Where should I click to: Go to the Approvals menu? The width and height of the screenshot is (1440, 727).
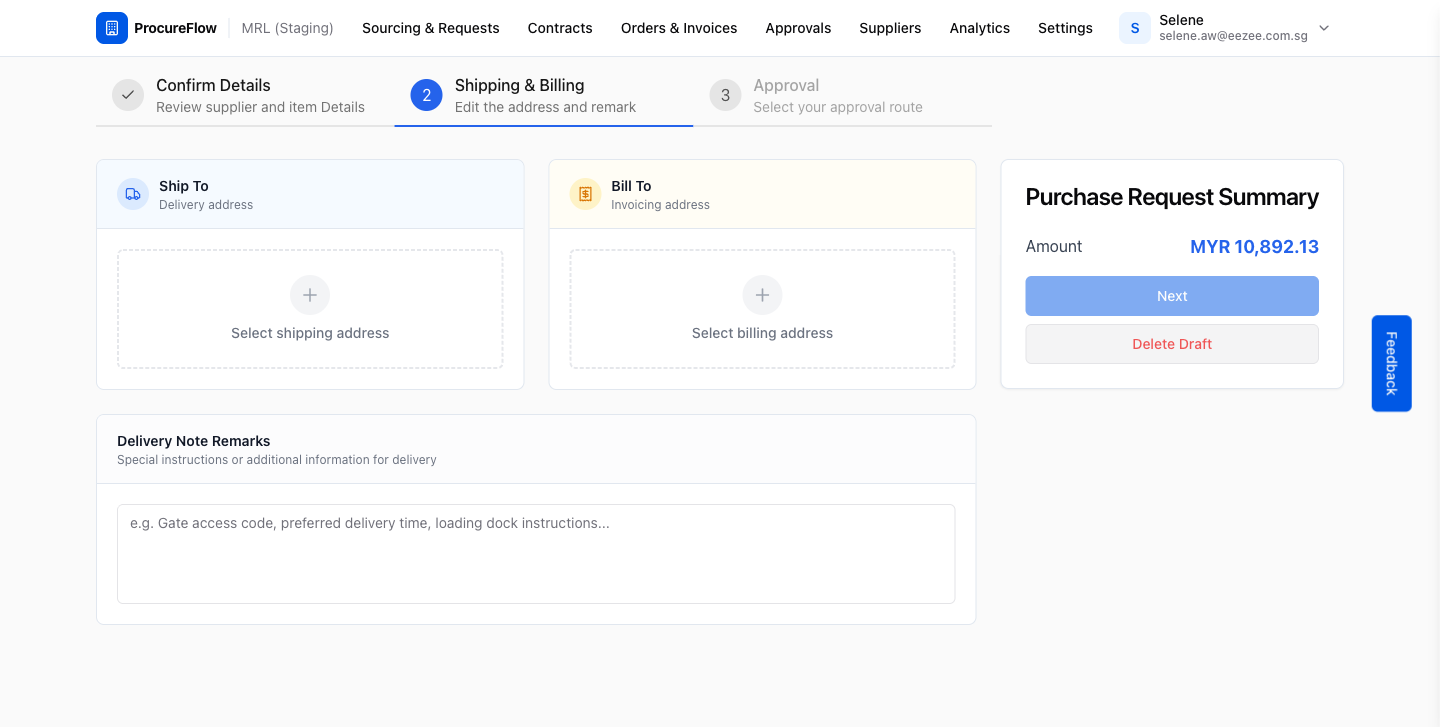pyautogui.click(x=798, y=28)
